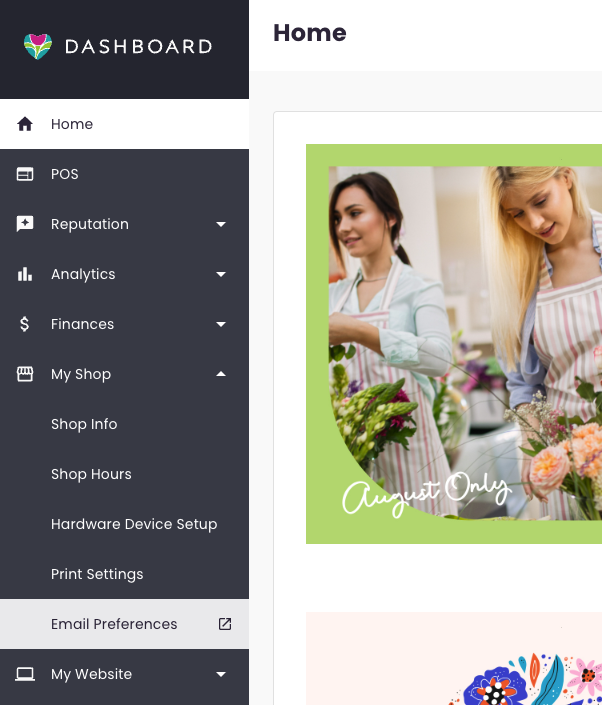The height and width of the screenshot is (705, 602).
Task: Click external-link icon beside Email Preferences
Action: coord(225,624)
